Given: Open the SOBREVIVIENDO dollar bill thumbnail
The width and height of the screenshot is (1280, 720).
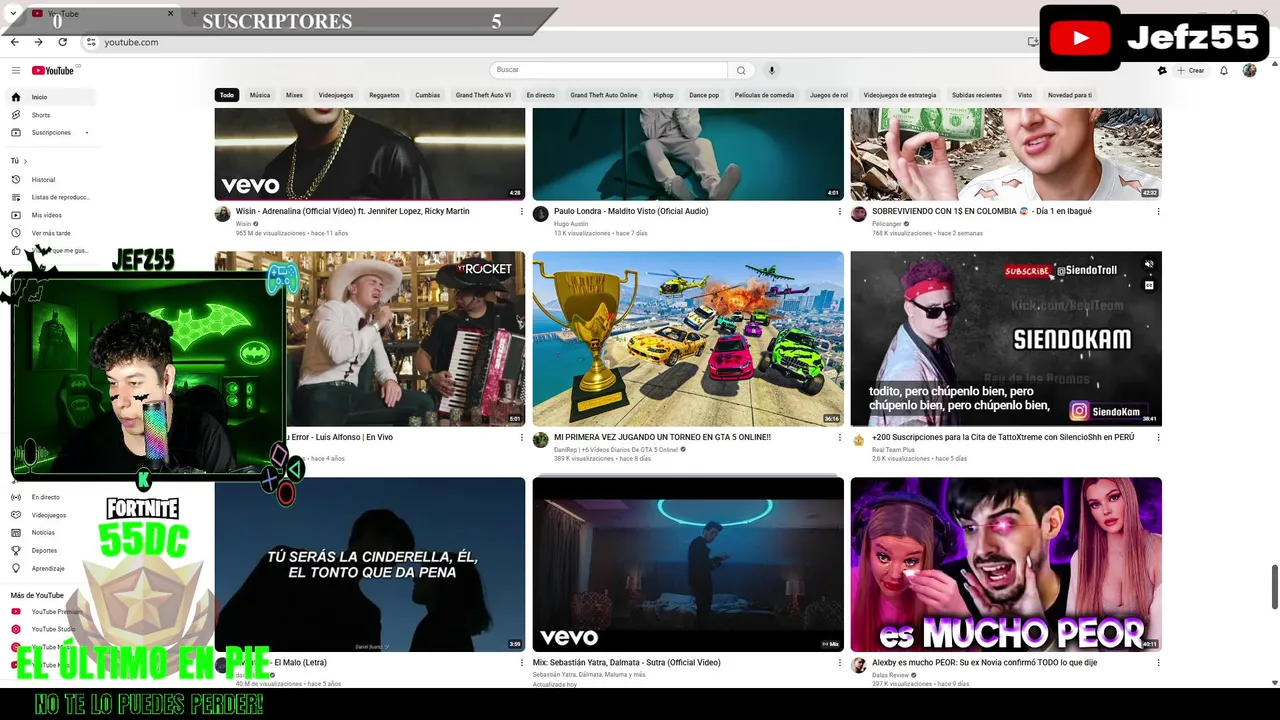Looking at the screenshot, I should point(1006,154).
